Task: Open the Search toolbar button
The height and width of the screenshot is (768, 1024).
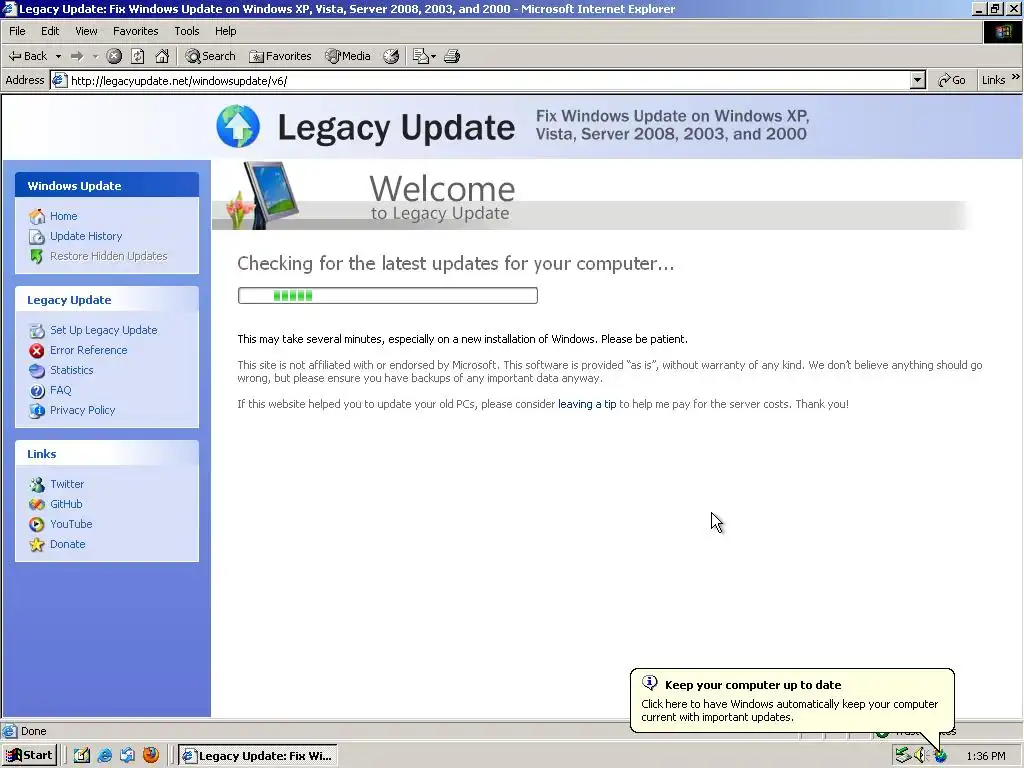Action: tap(210, 56)
